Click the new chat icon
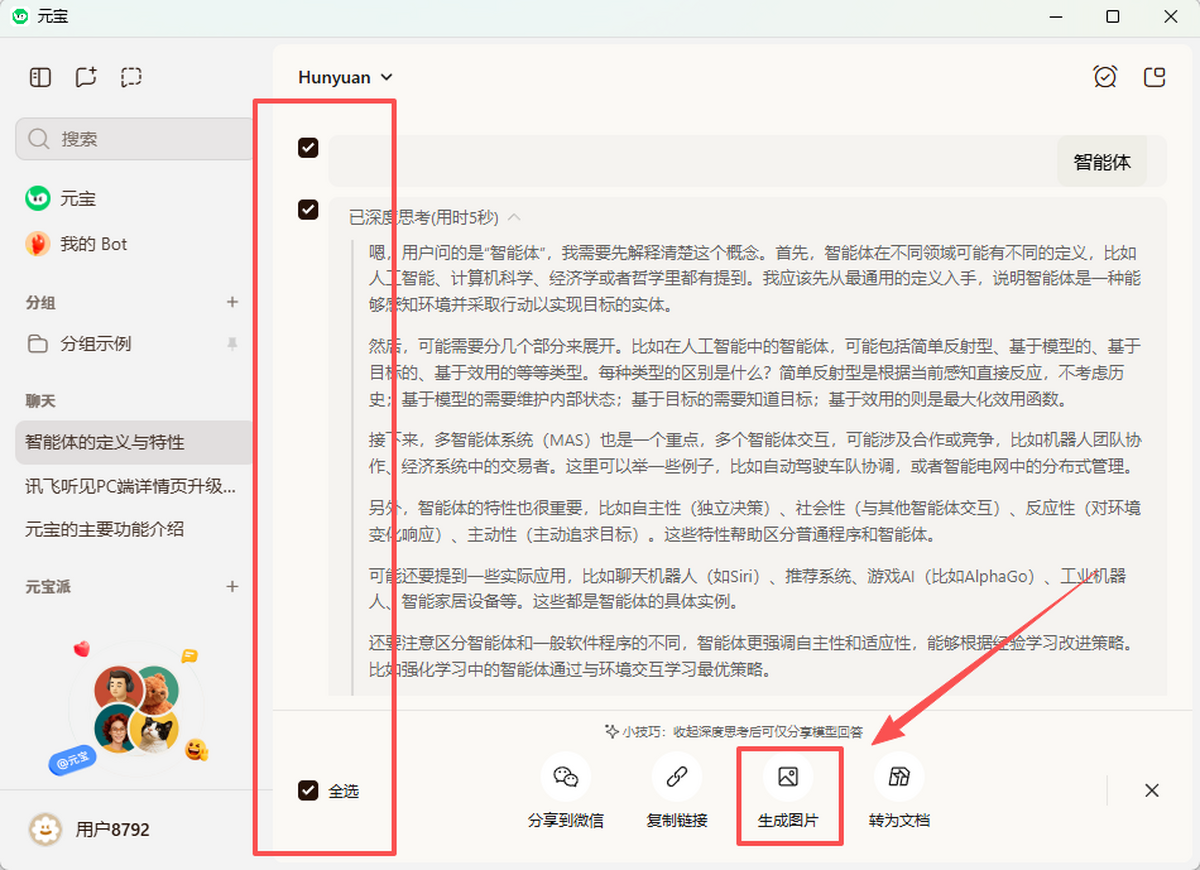1200x870 pixels. tap(86, 77)
